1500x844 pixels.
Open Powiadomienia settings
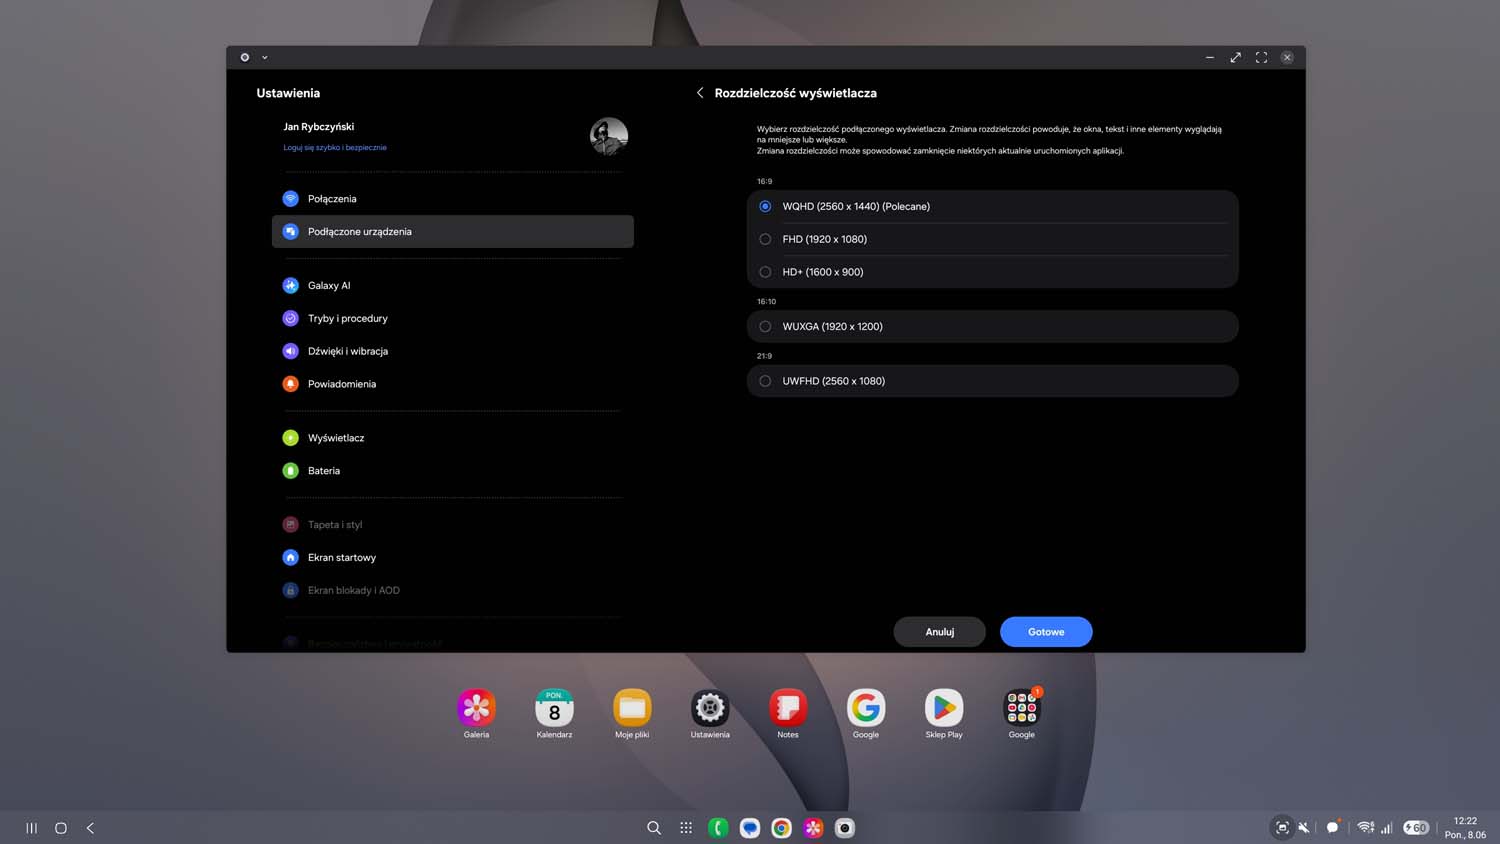pyautogui.click(x=452, y=384)
